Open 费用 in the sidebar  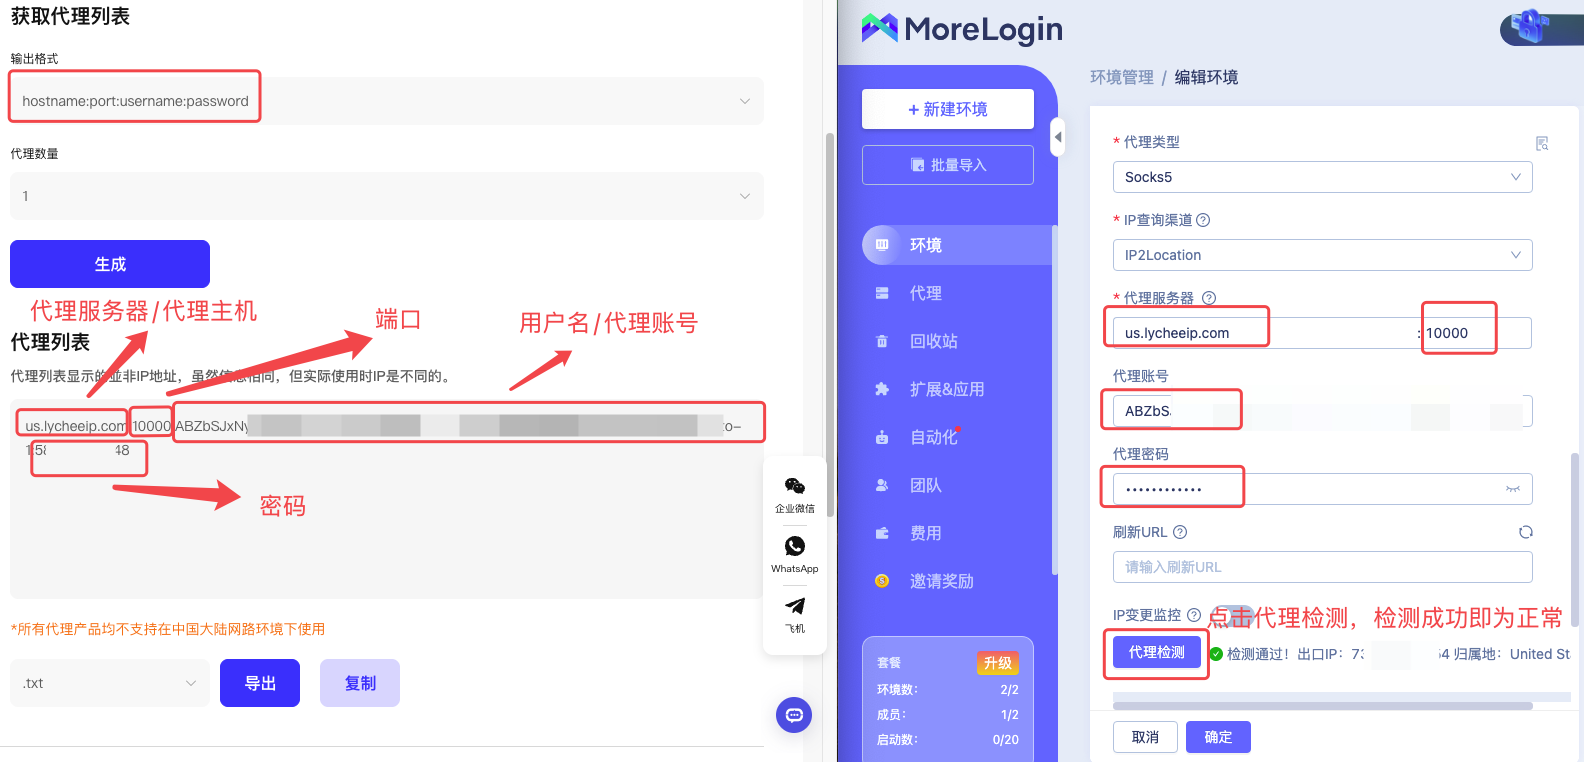956,533
